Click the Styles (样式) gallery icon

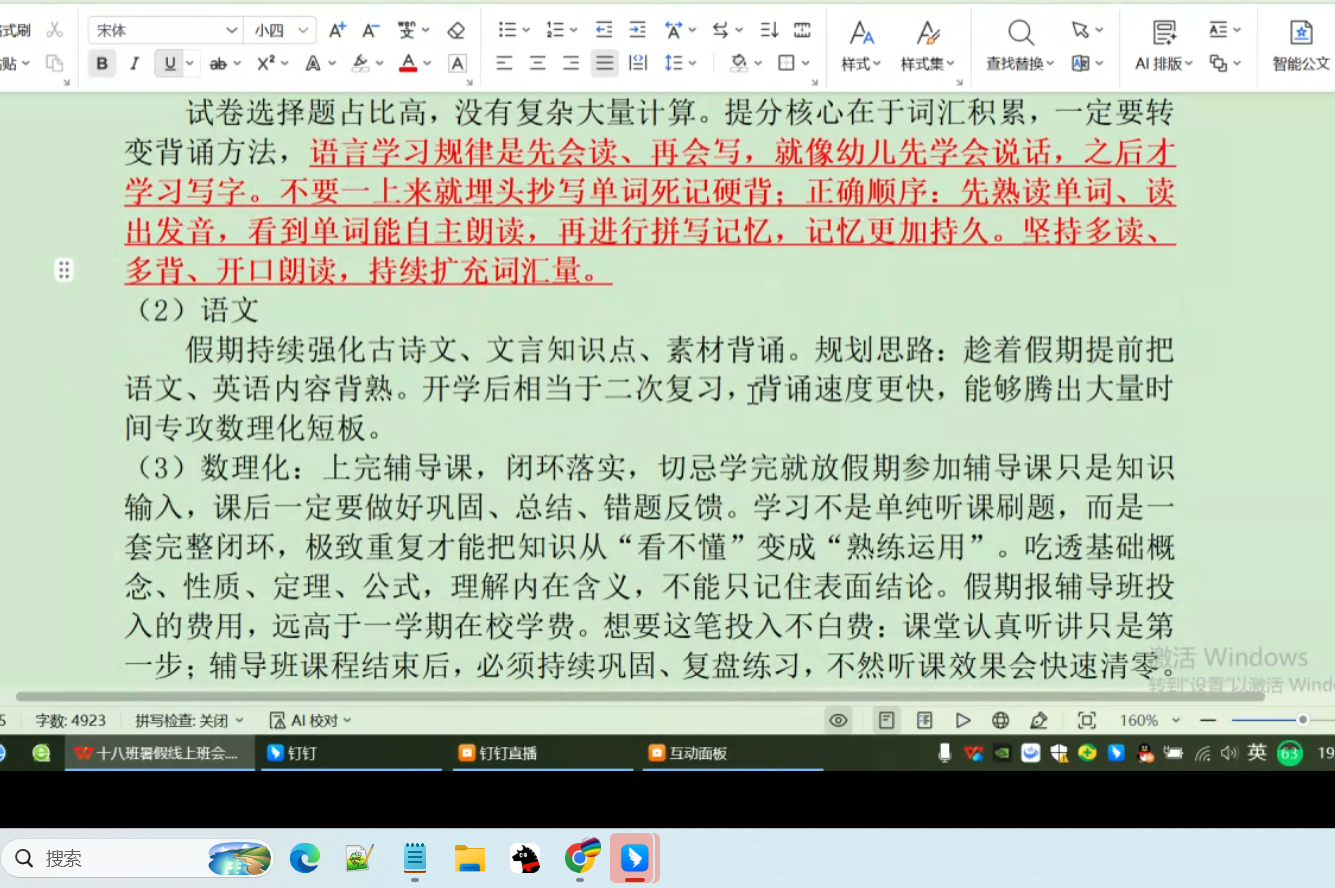pyautogui.click(x=861, y=33)
